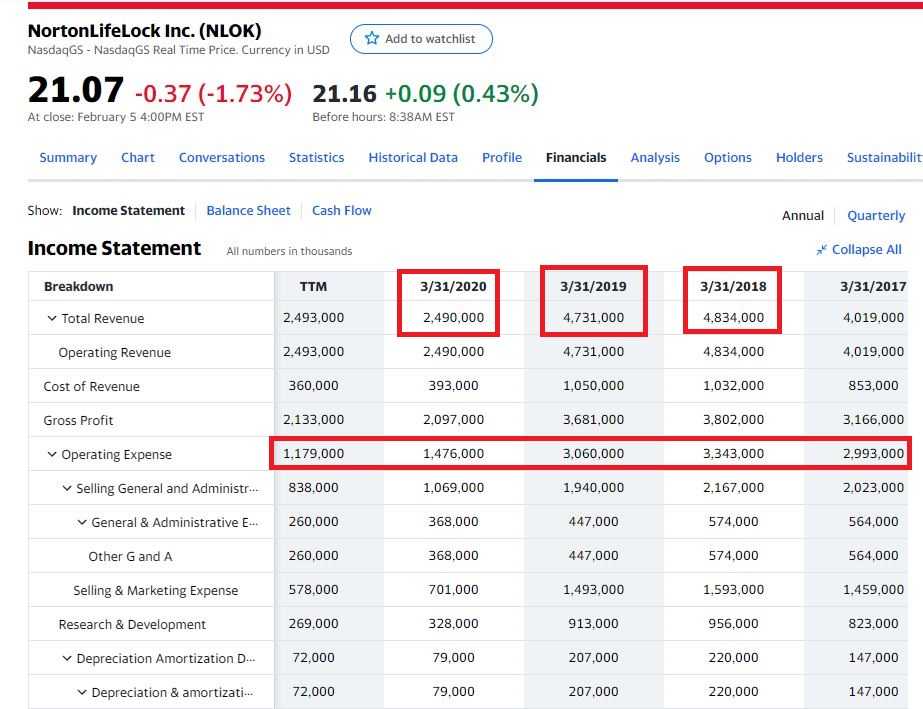Open the Holders tab
Image resolution: width=923 pixels, height=709 pixels.
pyautogui.click(x=798, y=158)
